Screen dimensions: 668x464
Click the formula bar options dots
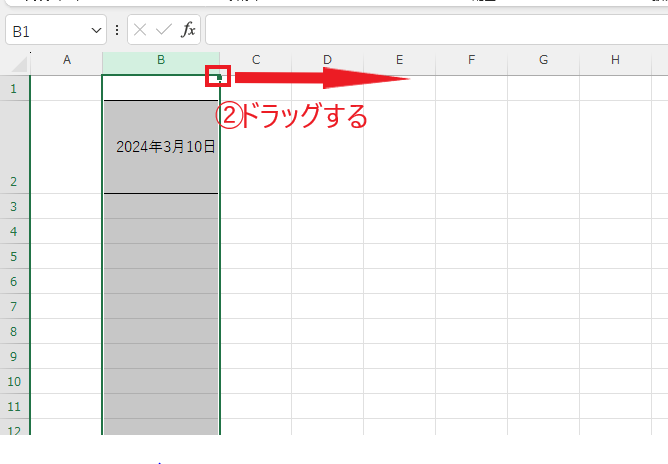117,30
